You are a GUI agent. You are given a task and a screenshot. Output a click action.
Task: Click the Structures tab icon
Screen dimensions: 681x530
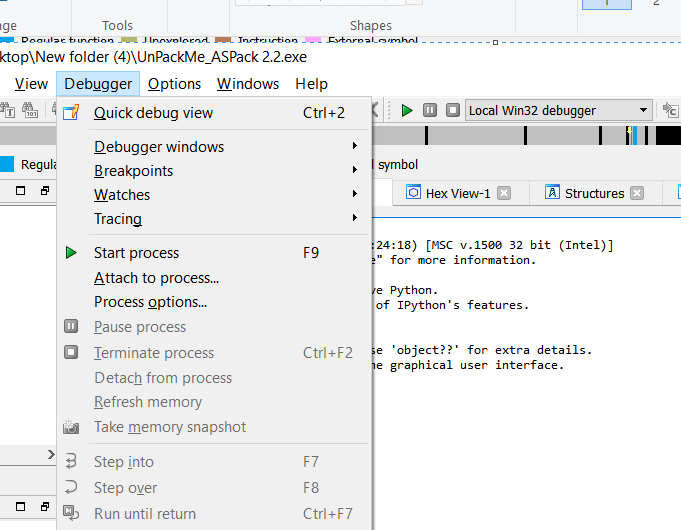(551, 193)
